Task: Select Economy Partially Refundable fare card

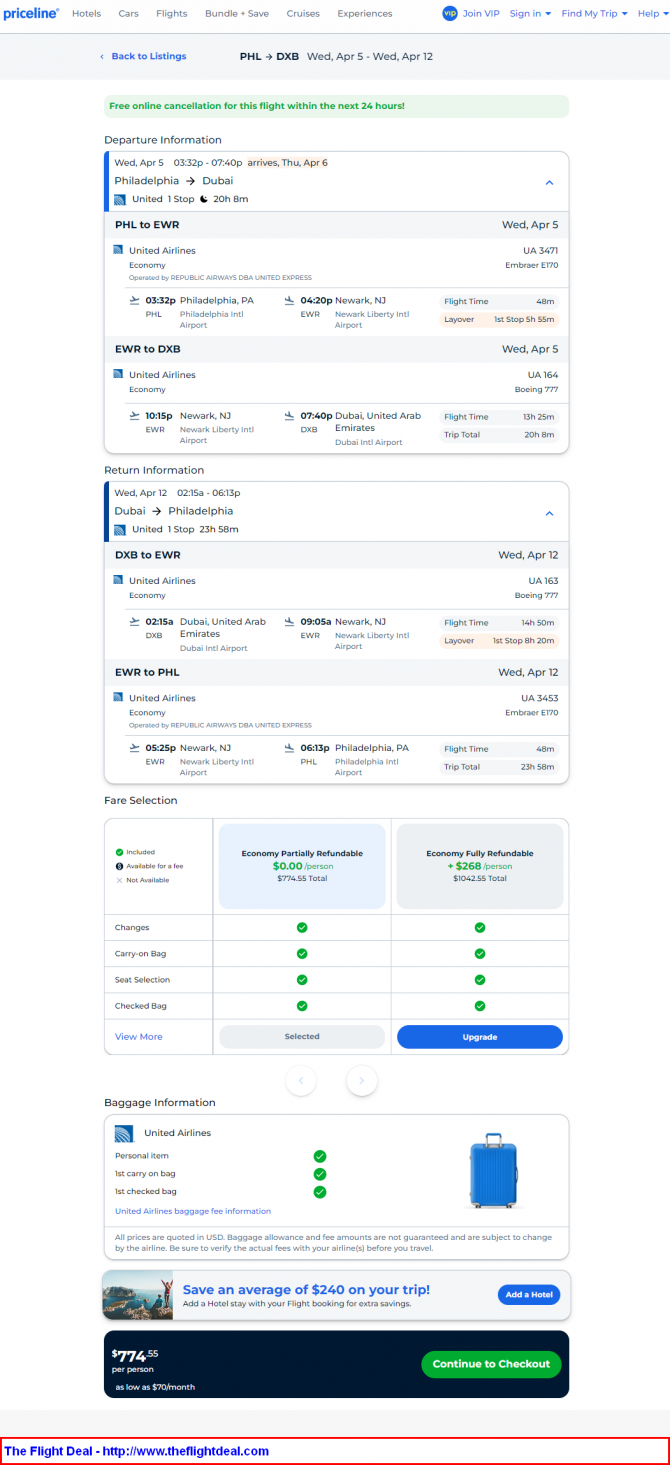Action: [302, 866]
